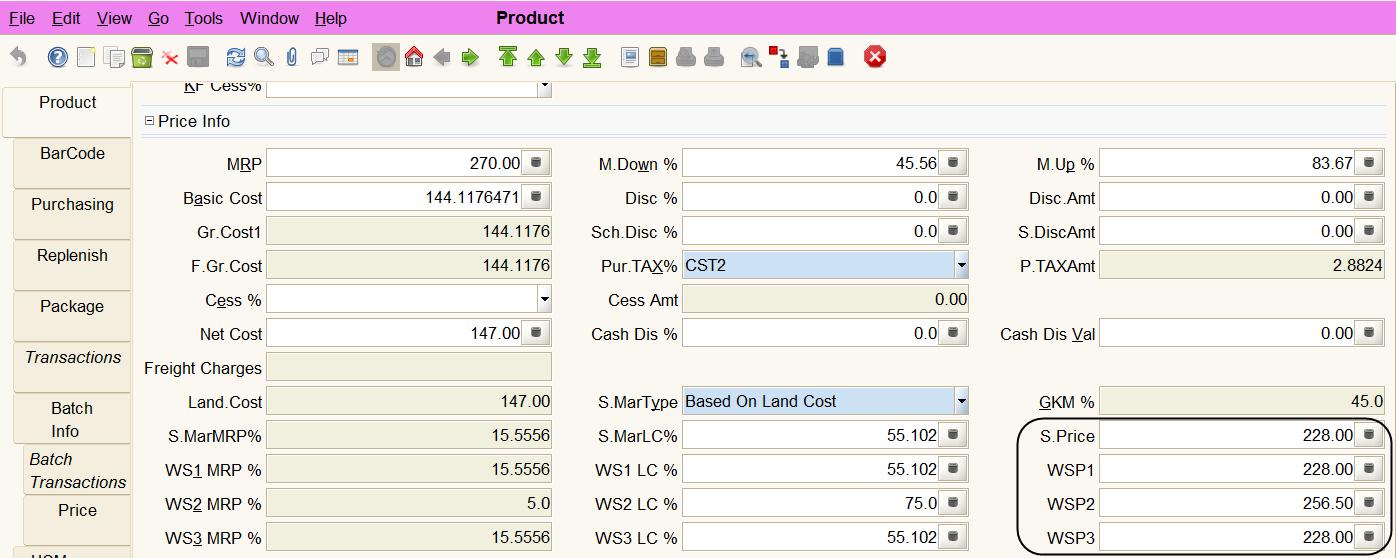
Task: Open the Active Workflows icon
Action: 779,57
